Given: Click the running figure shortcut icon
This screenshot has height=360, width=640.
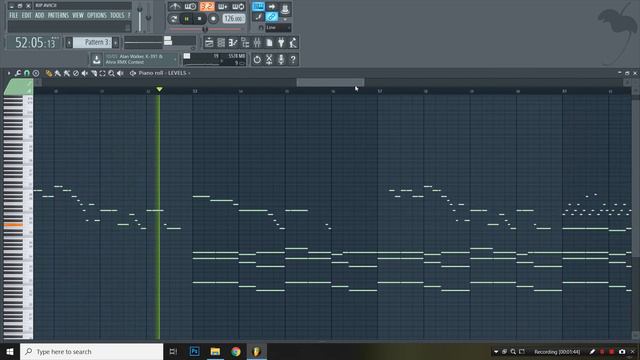Looking at the screenshot, I should coord(293,42).
